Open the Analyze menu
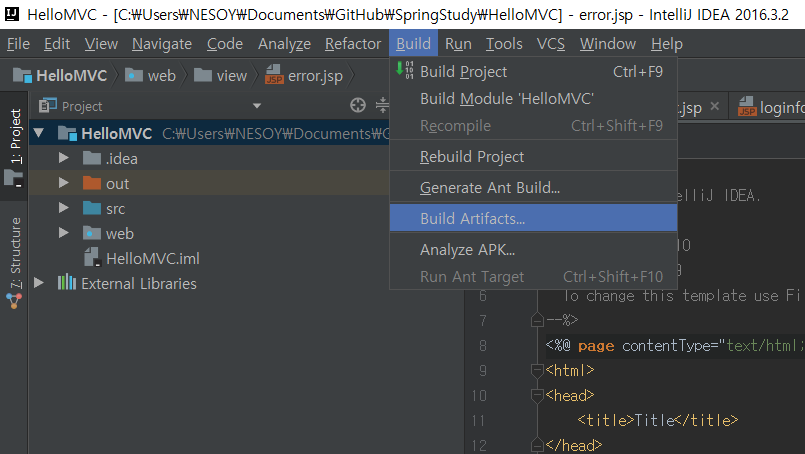The height and width of the screenshot is (454, 805). click(x=284, y=44)
